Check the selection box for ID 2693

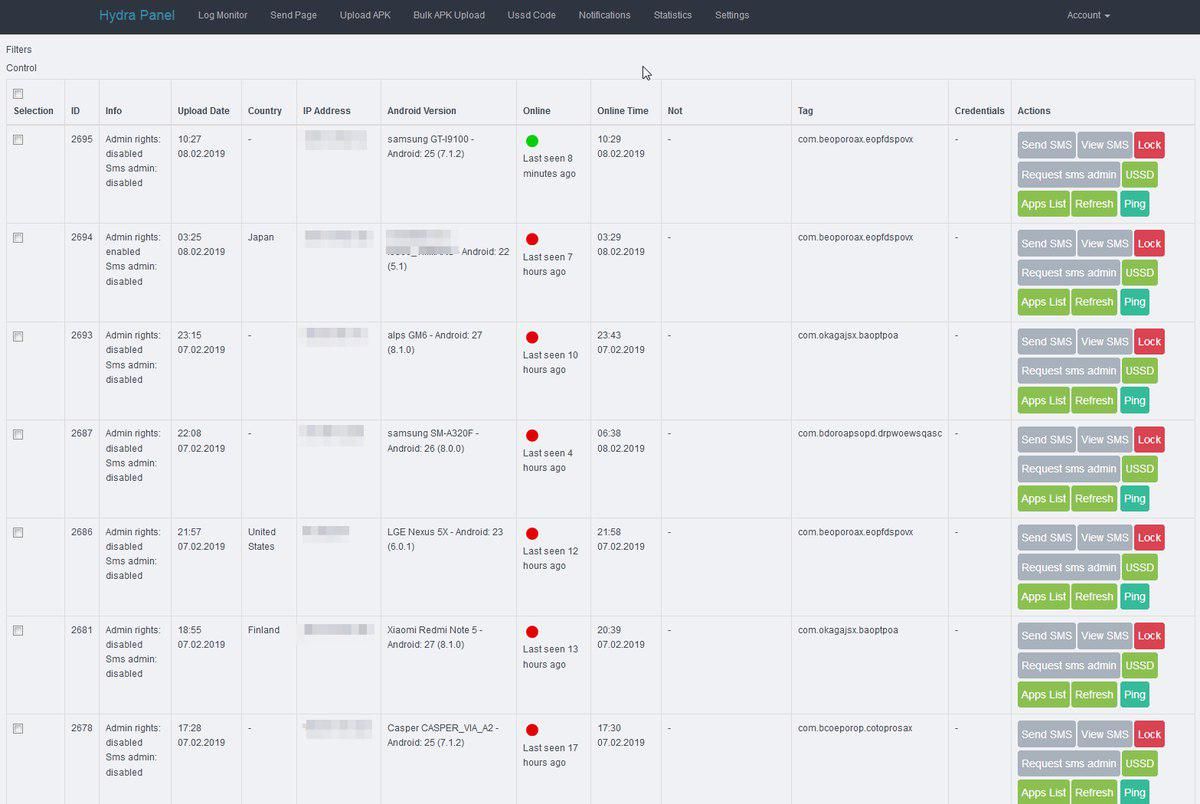pyautogui.click(x=18, y=337)
